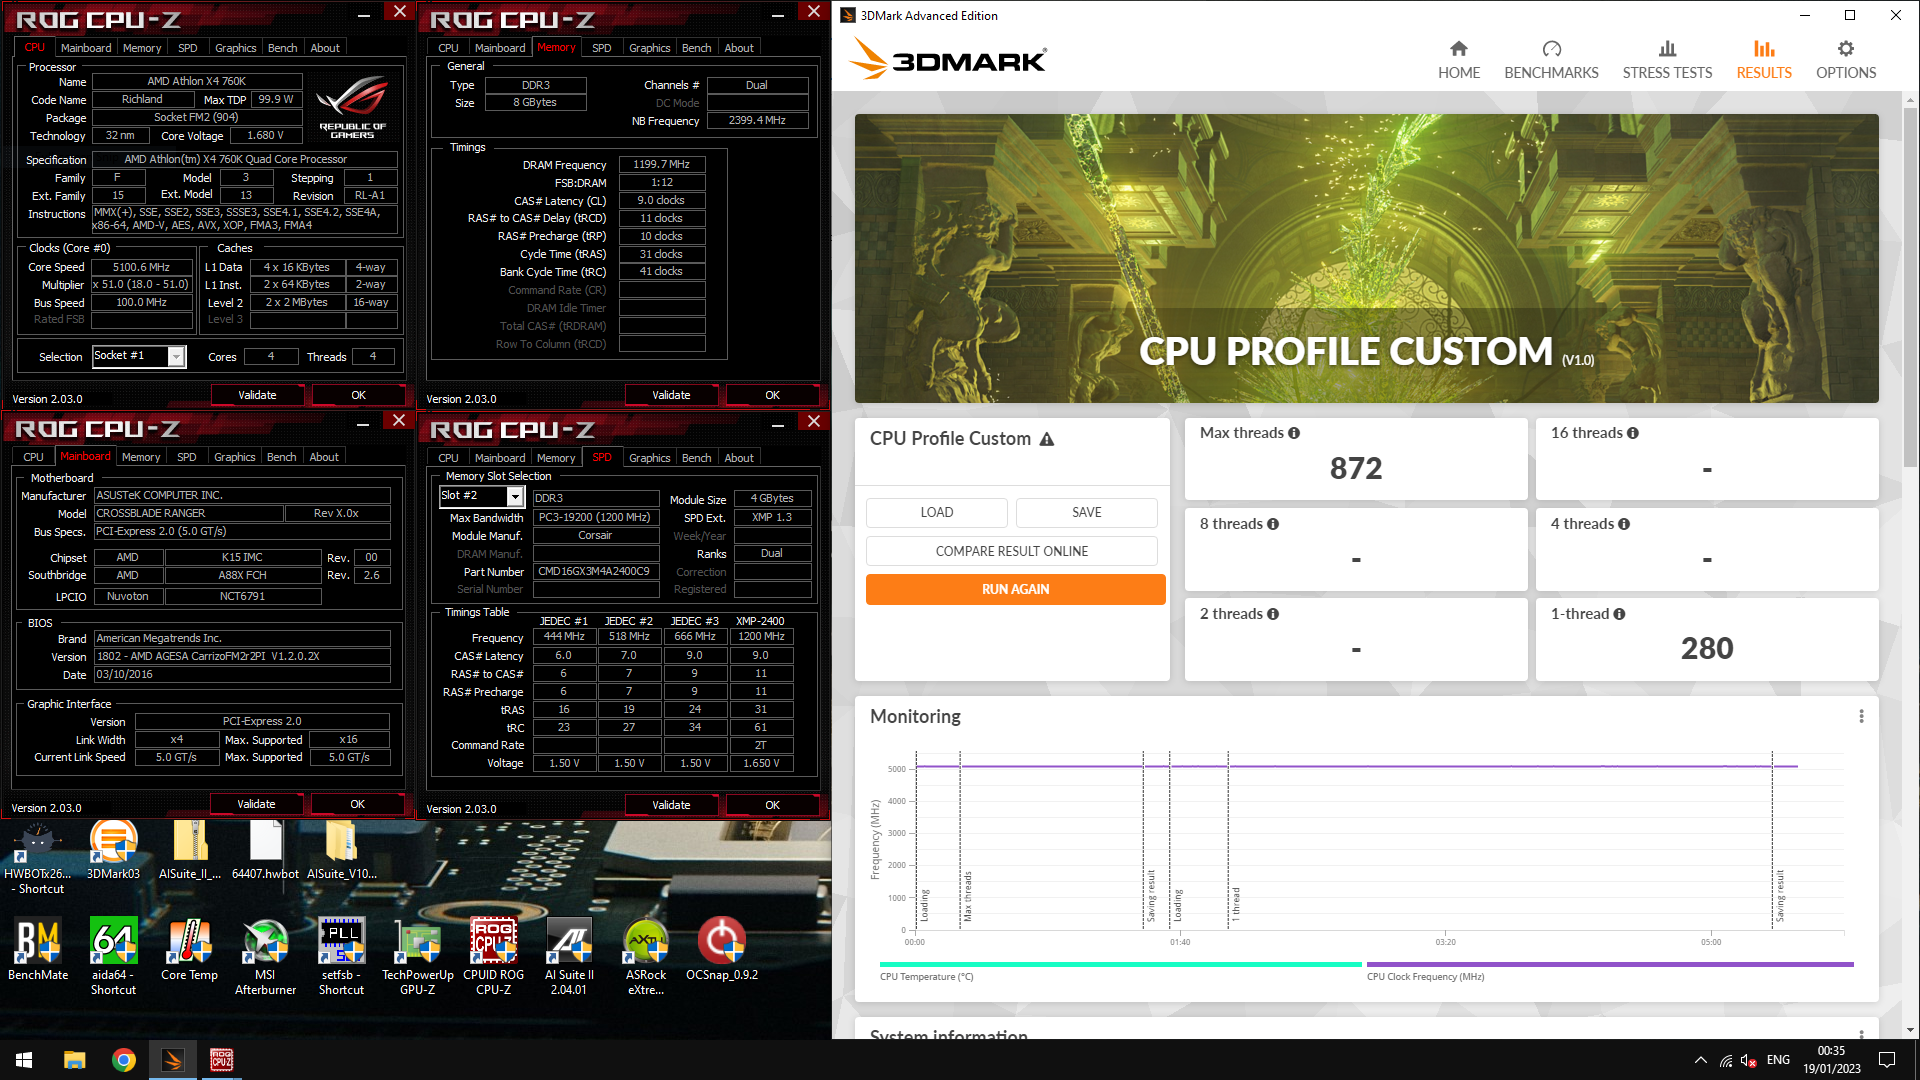Click COMPARE RESULT ONLINE button
This screenshot has width=1920, height=1080.
[1012, 551]
